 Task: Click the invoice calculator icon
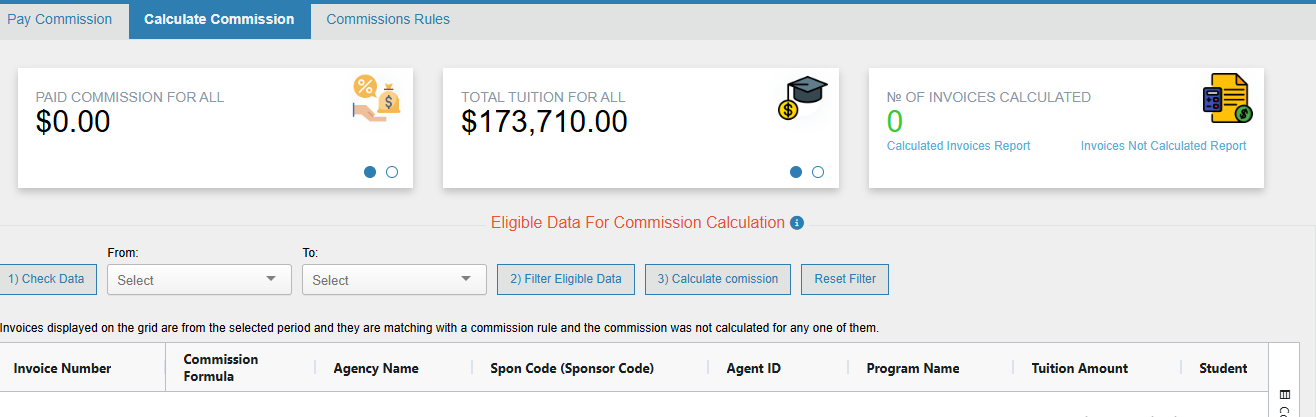(1227, 98)
